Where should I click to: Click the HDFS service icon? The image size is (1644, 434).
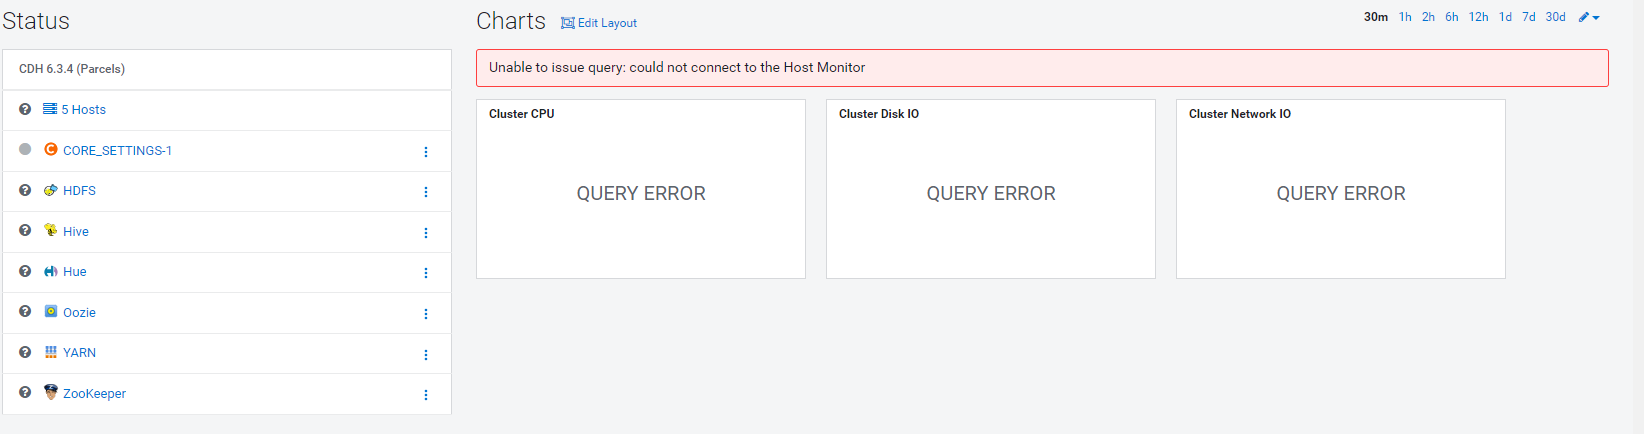click(x=50, y=190)
